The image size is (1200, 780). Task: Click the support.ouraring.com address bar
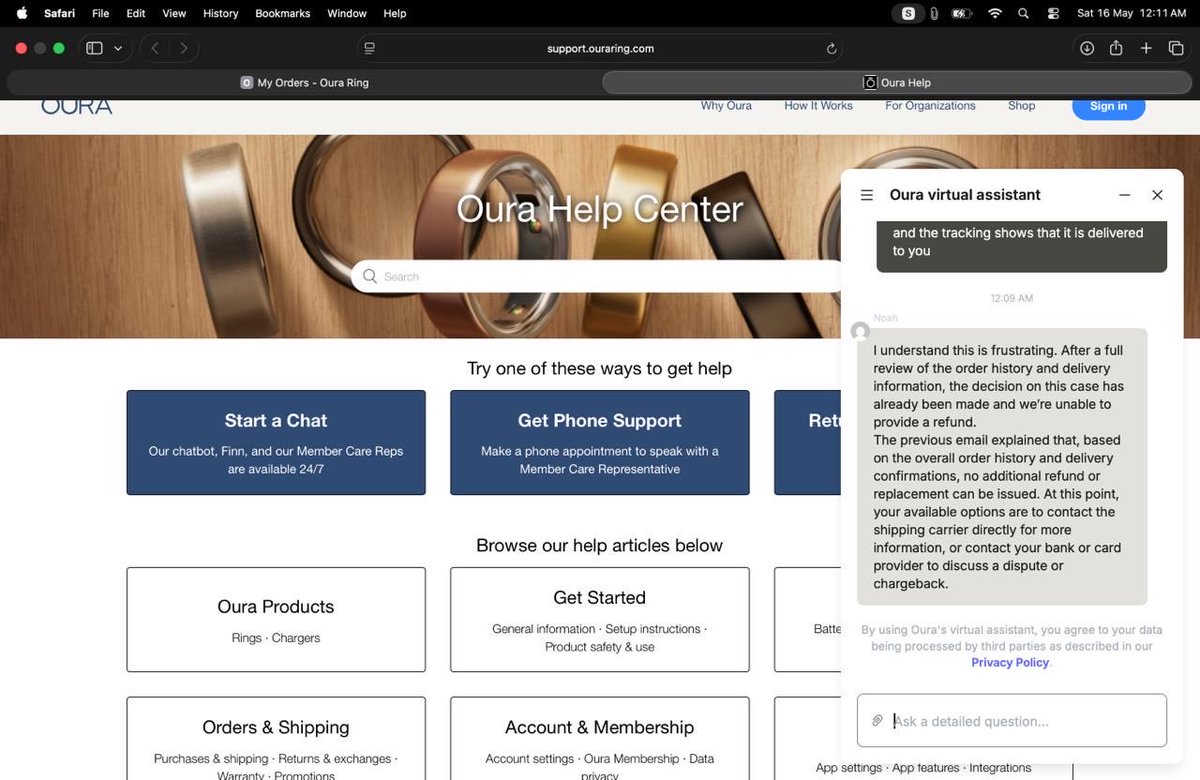[x=600, y=48]
